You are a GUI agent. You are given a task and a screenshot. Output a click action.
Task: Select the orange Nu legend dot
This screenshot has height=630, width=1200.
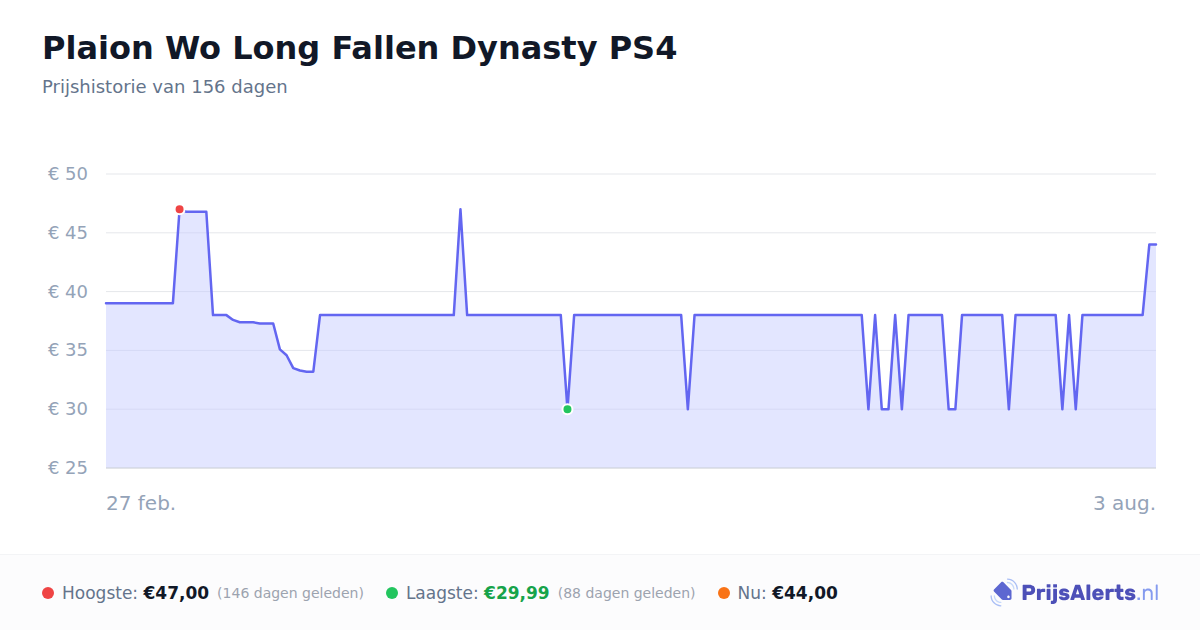(x=724, y=593)
